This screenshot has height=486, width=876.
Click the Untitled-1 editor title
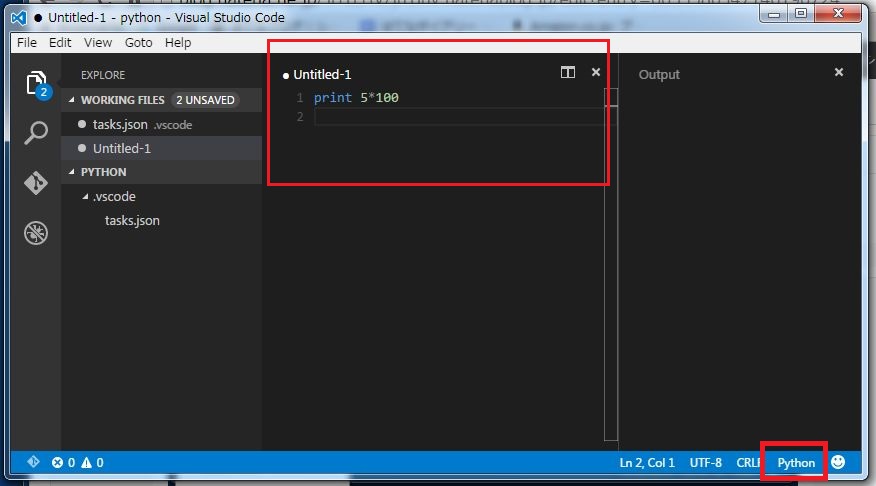322,74
